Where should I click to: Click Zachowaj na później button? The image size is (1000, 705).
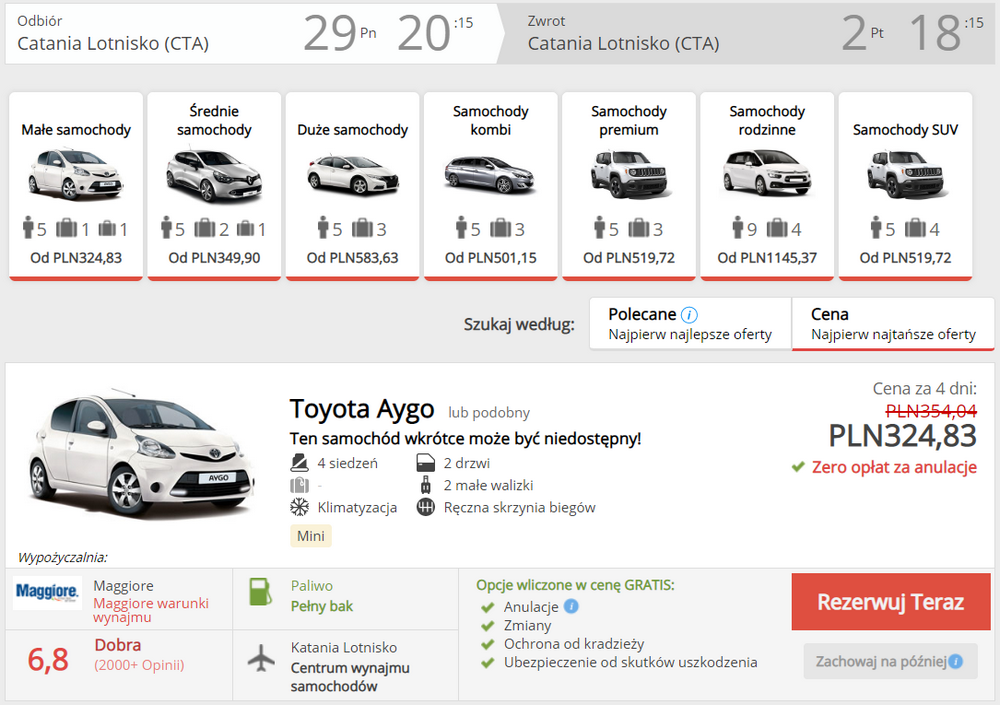coord(890,661)
